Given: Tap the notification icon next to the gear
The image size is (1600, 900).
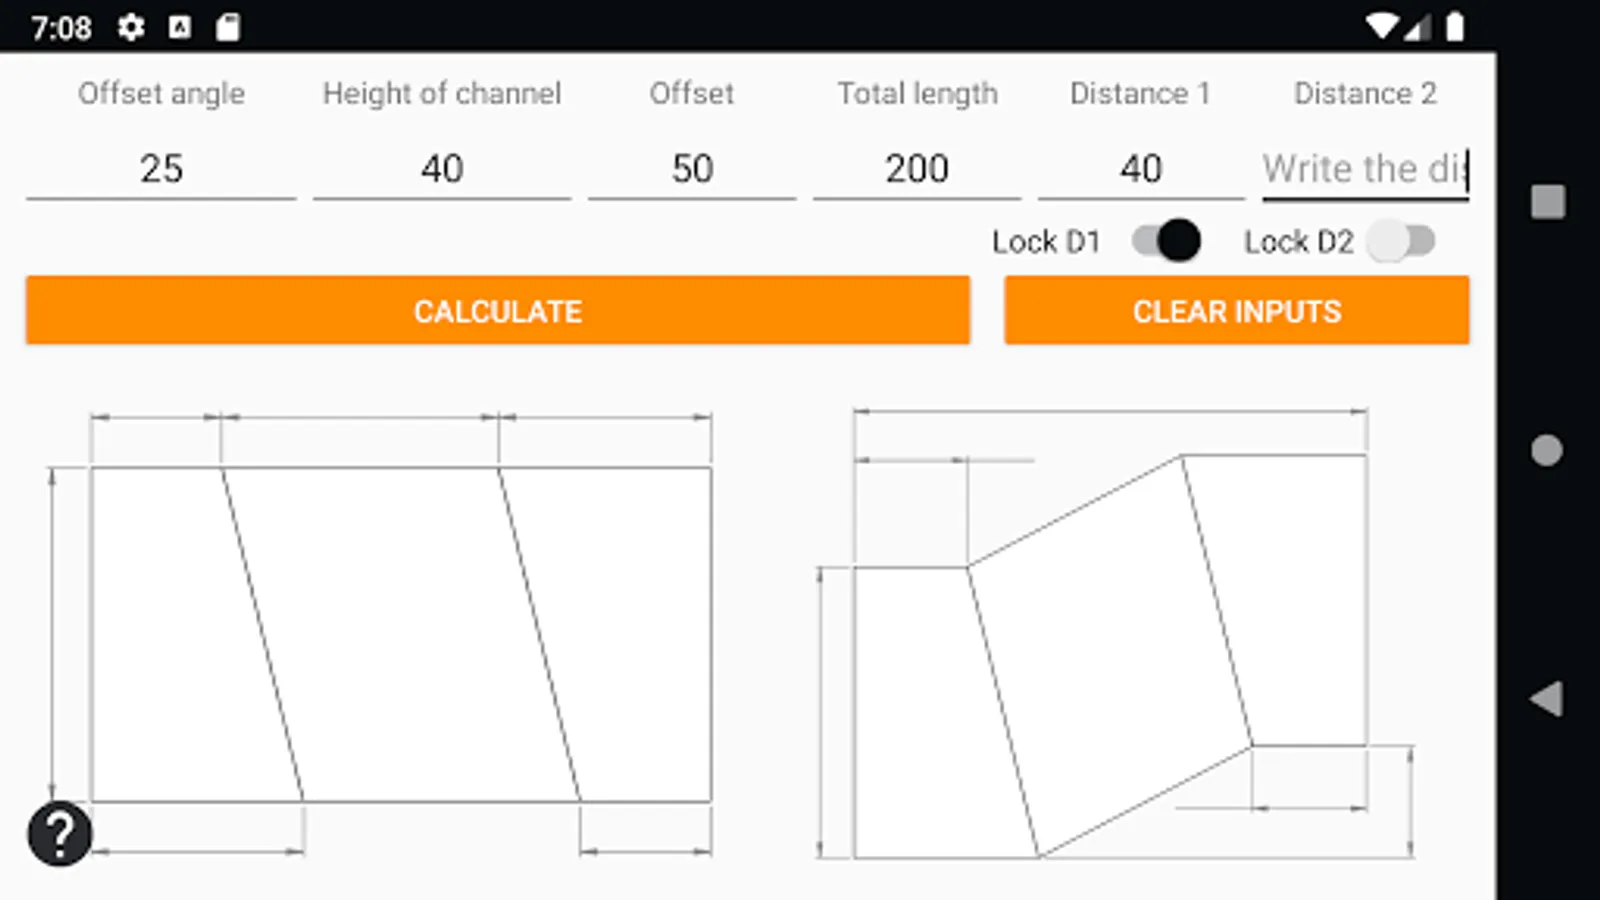Looking at the screenshot, I should coord(180,27).
